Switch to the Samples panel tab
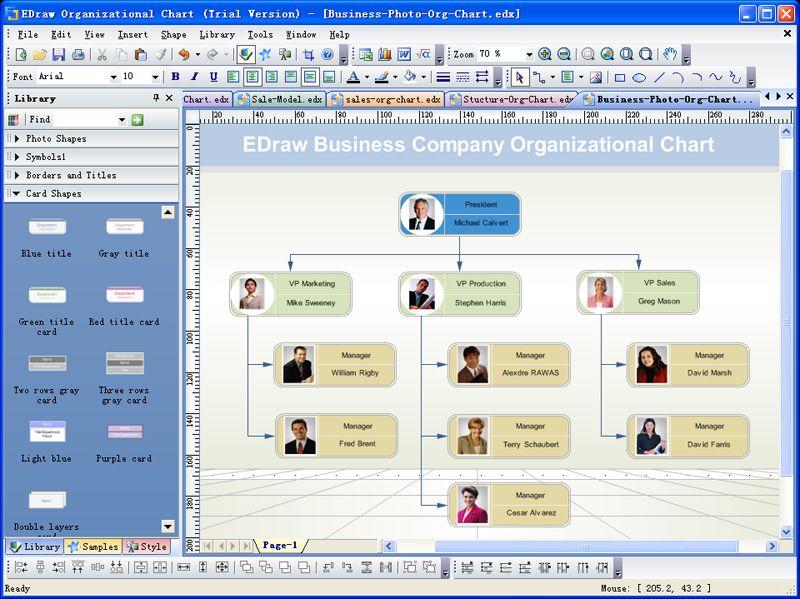The image size is (800, 599). 93,546
